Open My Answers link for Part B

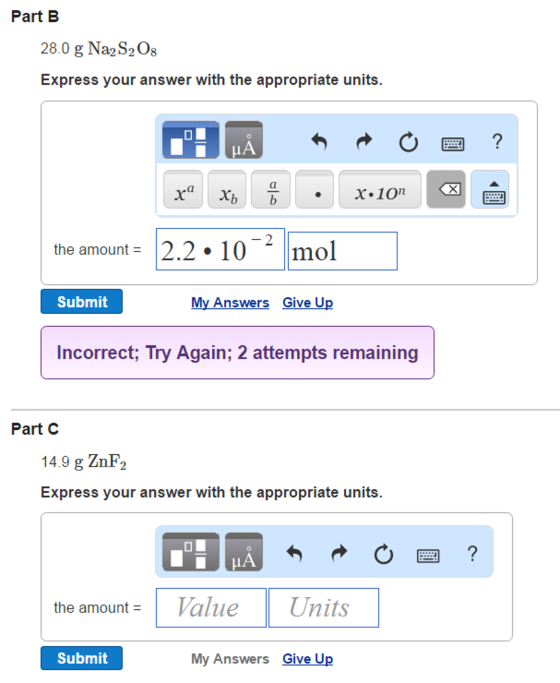click(230, 302)
